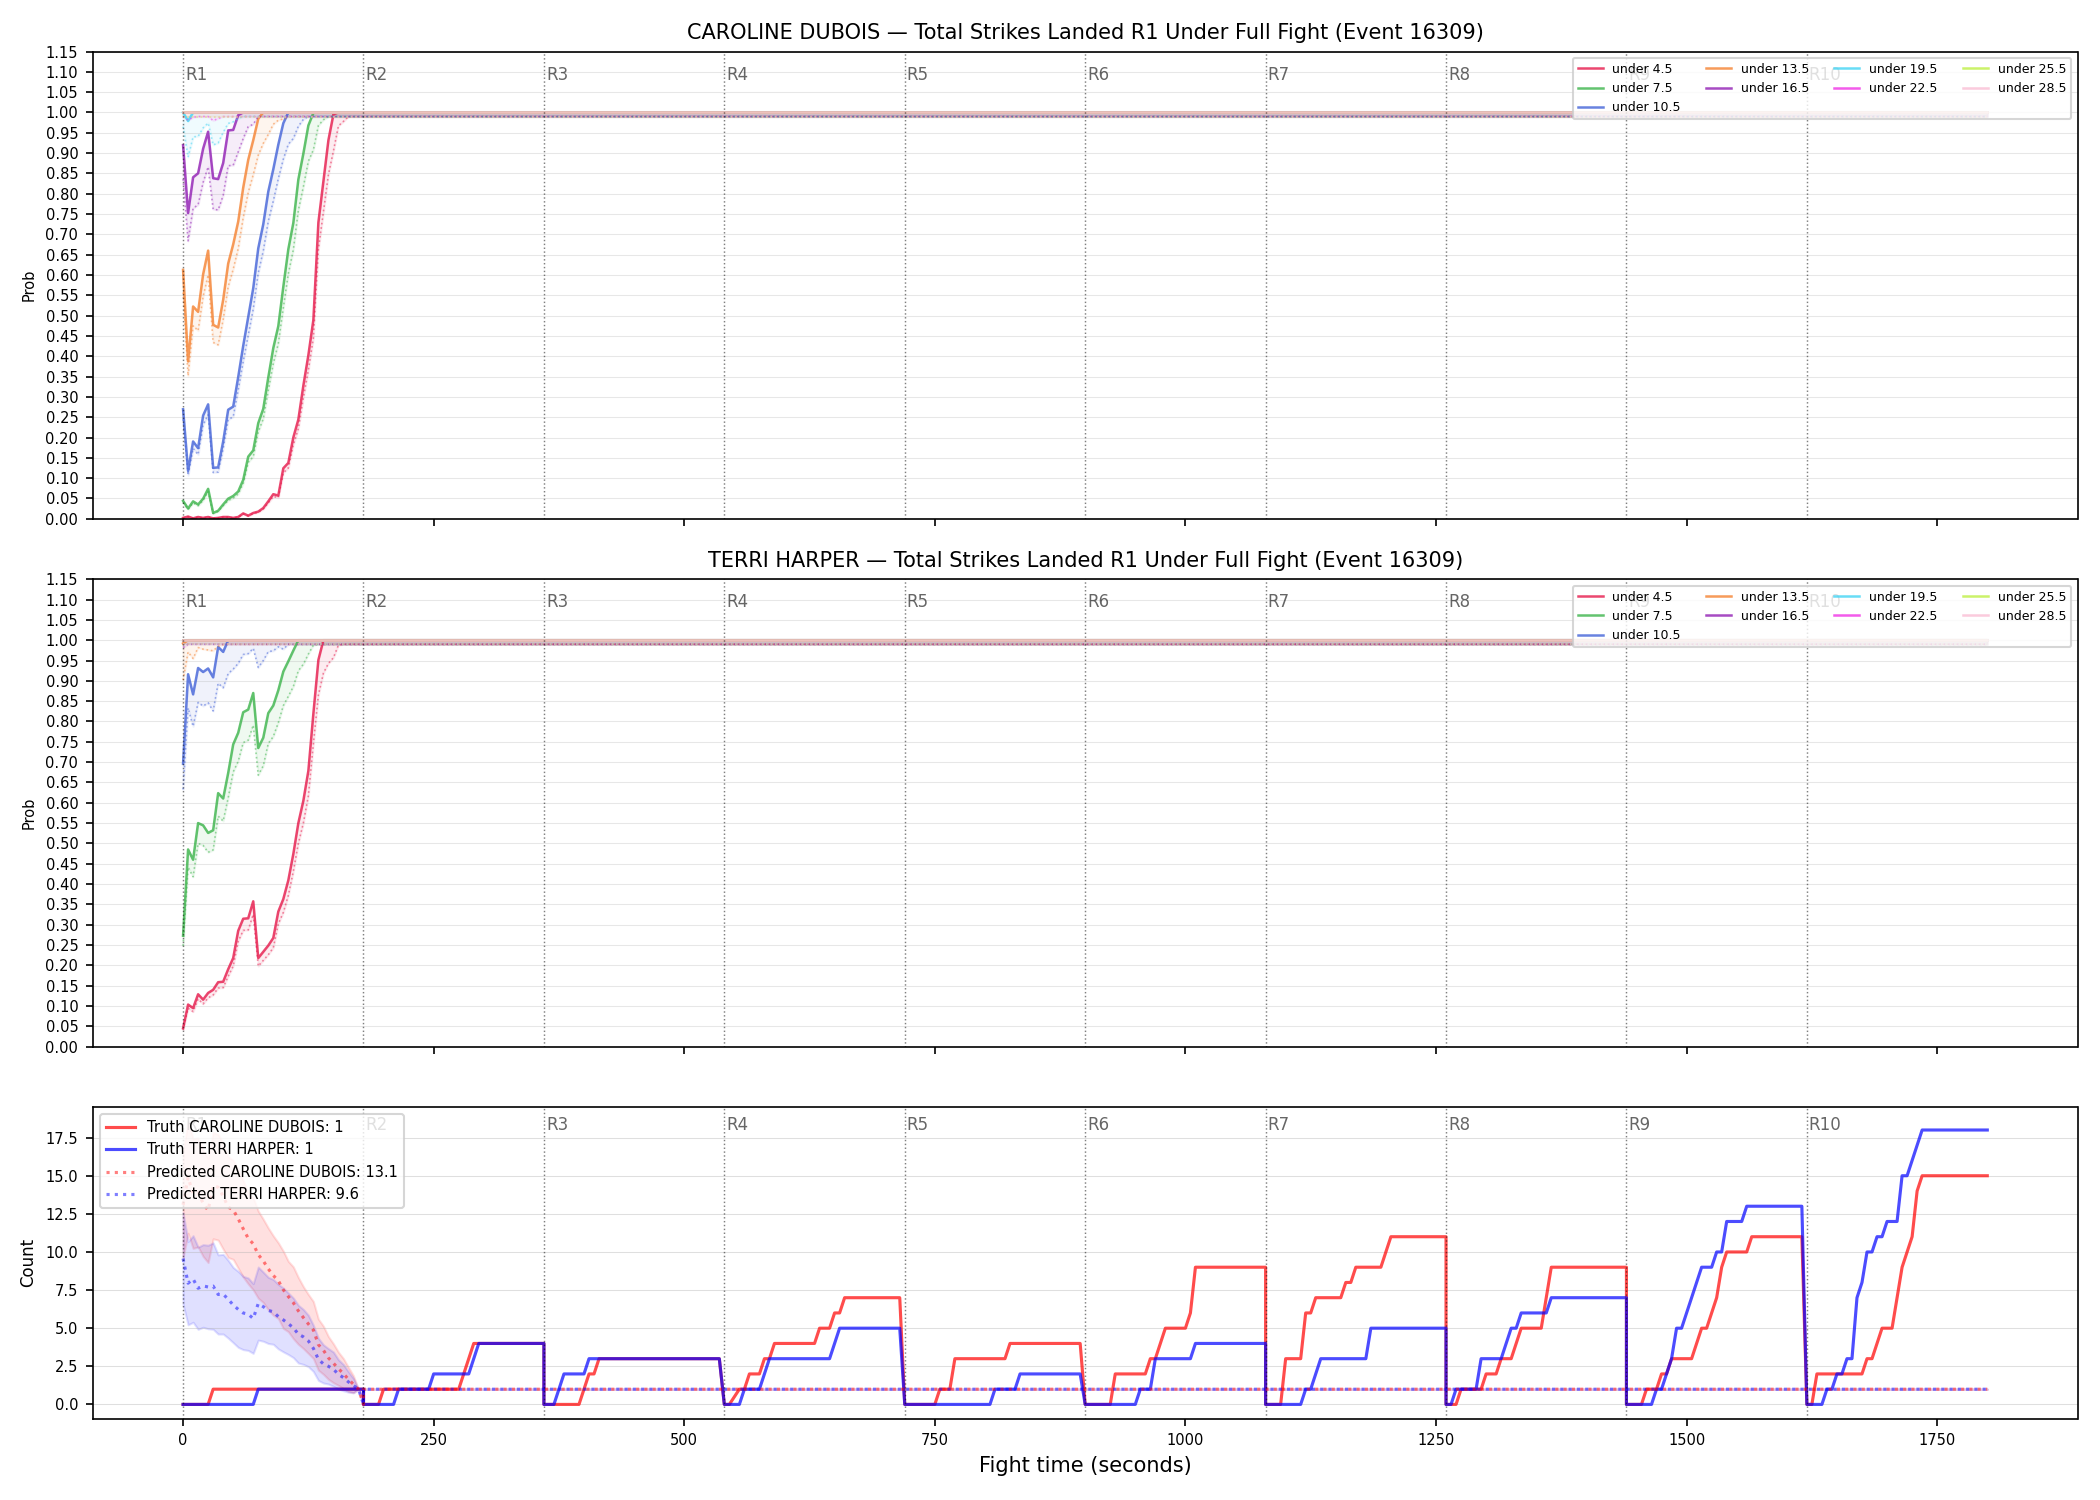Click 'under 22.5' in Dubois chart legend
This screenshot has height=1500, width=2100.
pyautogui.click(x=1903, y=88)
